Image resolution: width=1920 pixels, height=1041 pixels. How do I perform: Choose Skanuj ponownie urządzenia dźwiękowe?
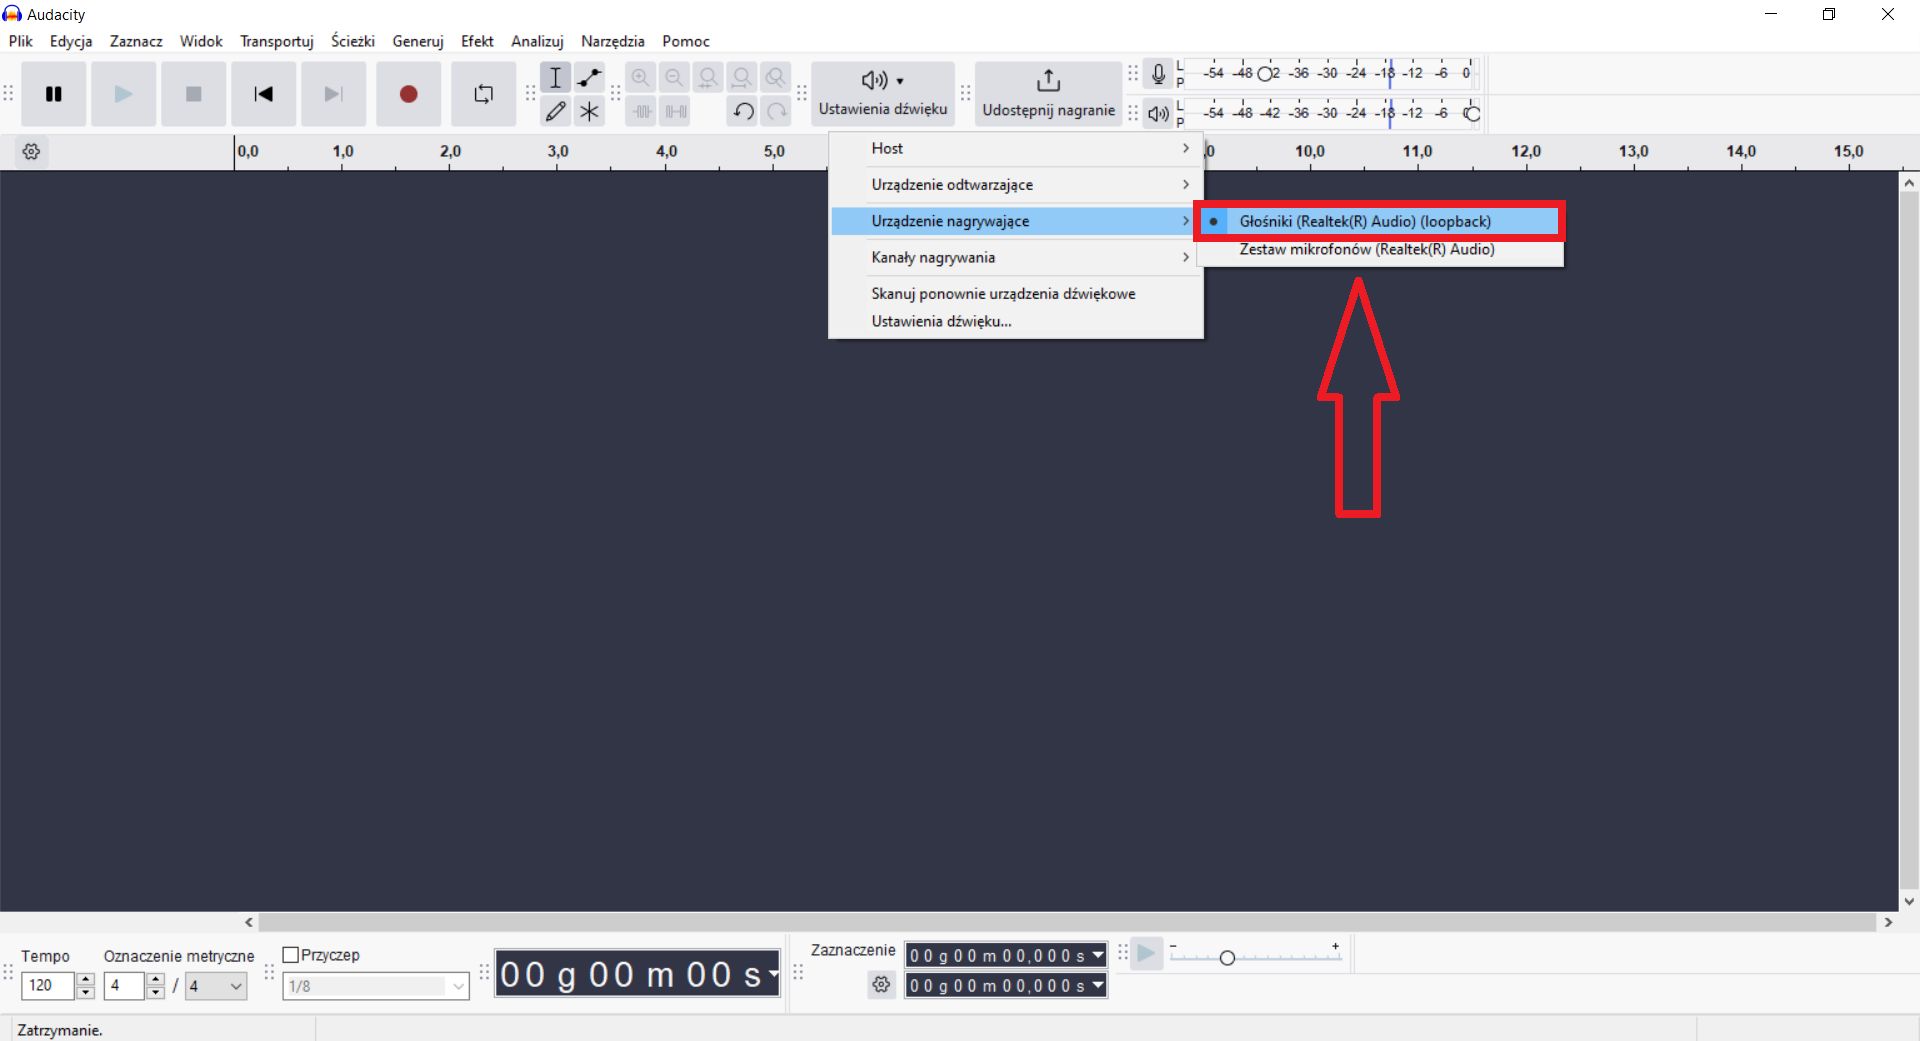point(1016,294)
